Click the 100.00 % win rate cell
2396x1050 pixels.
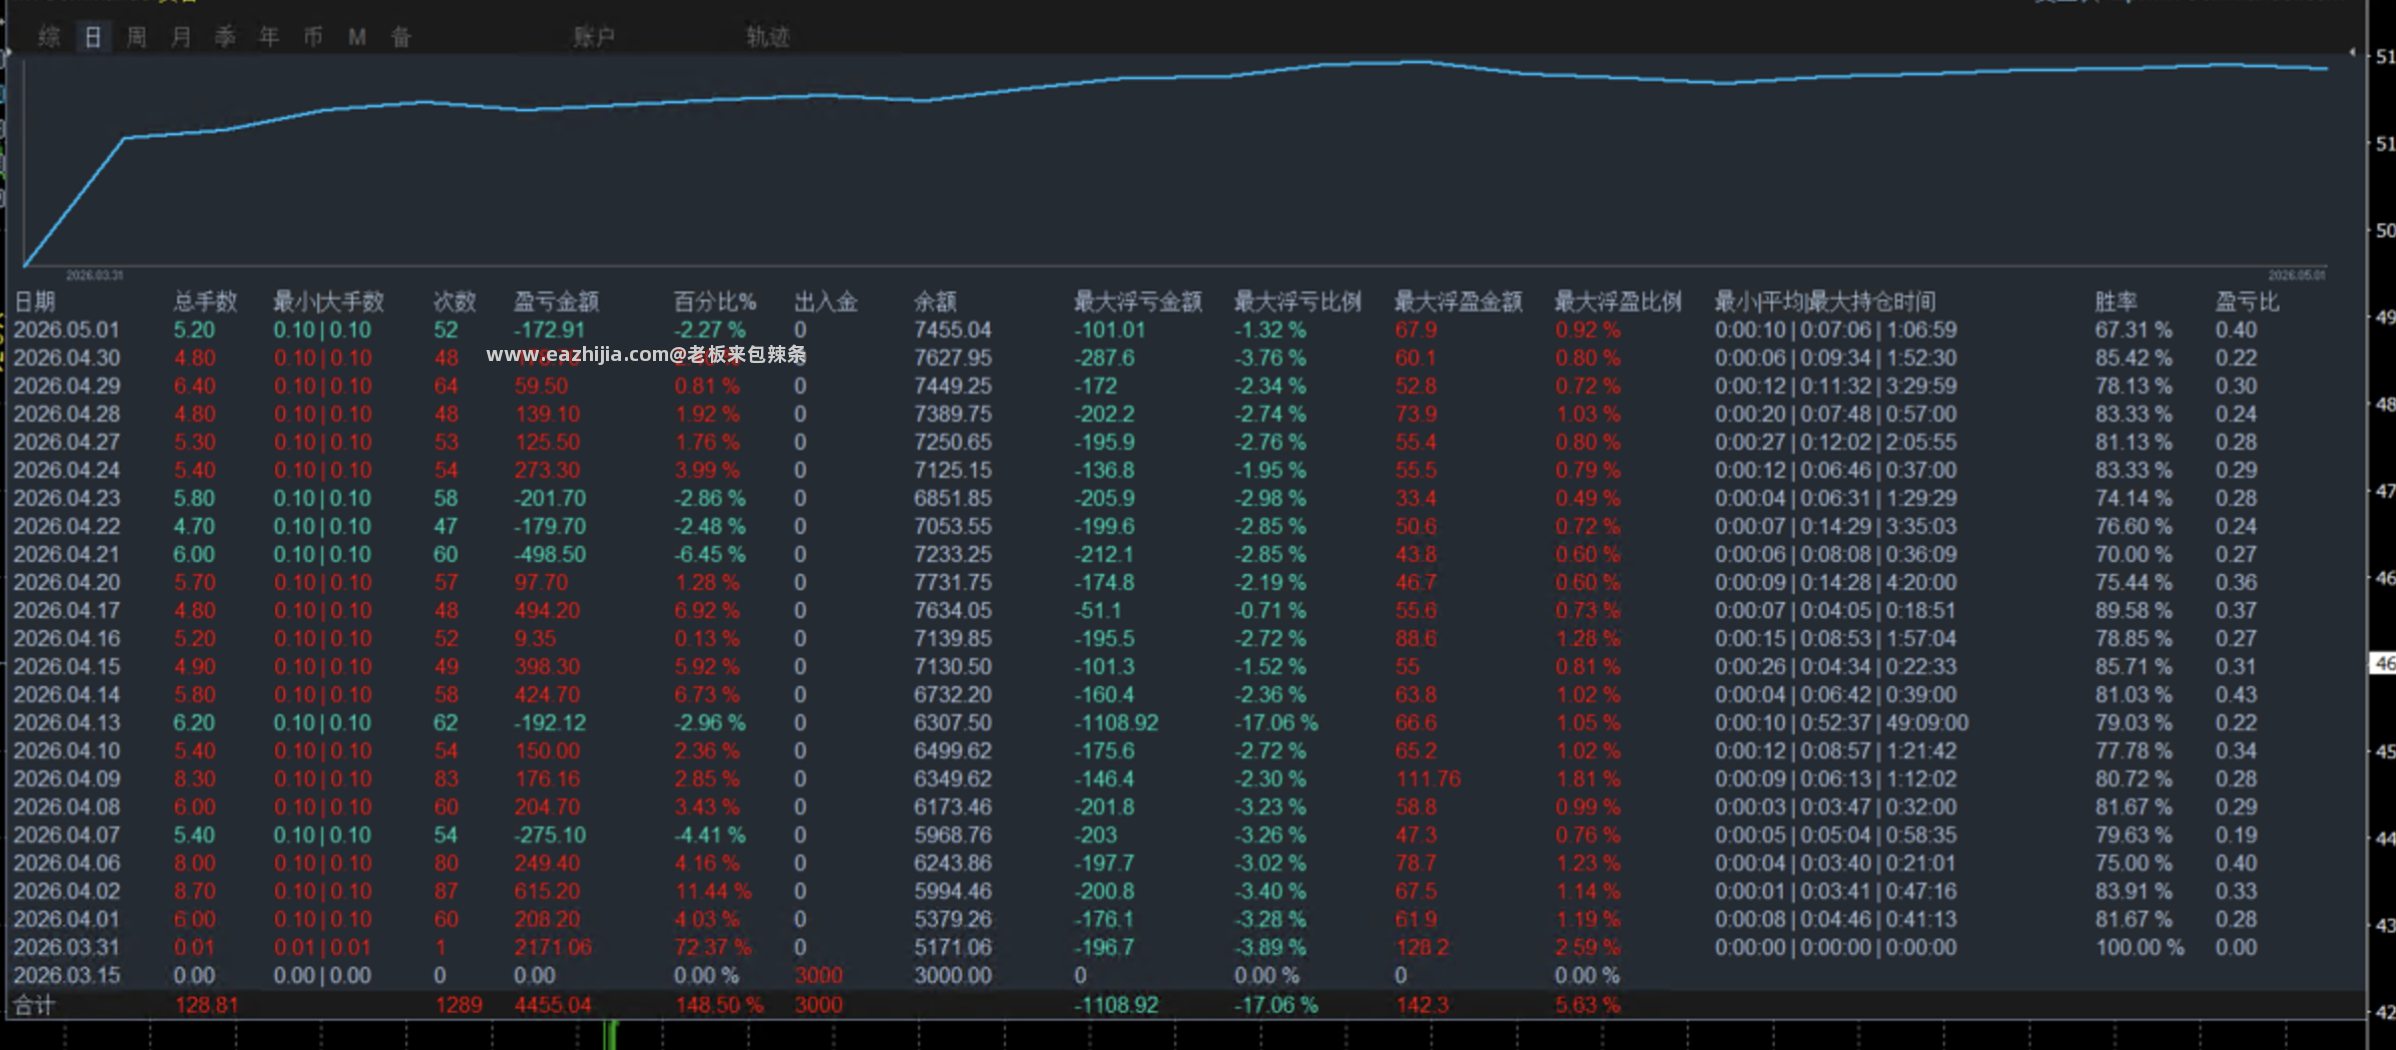2140,947
